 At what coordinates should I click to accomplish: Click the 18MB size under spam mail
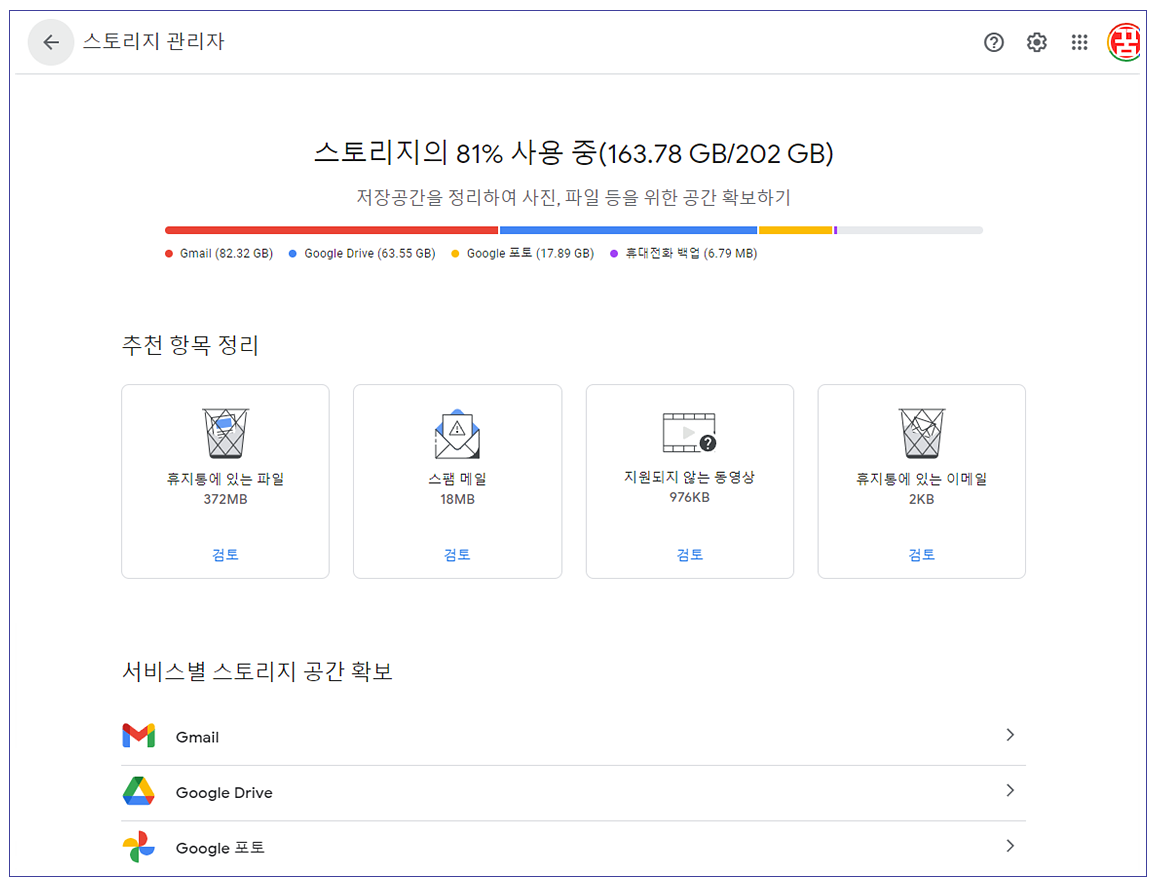click(457, 499)
